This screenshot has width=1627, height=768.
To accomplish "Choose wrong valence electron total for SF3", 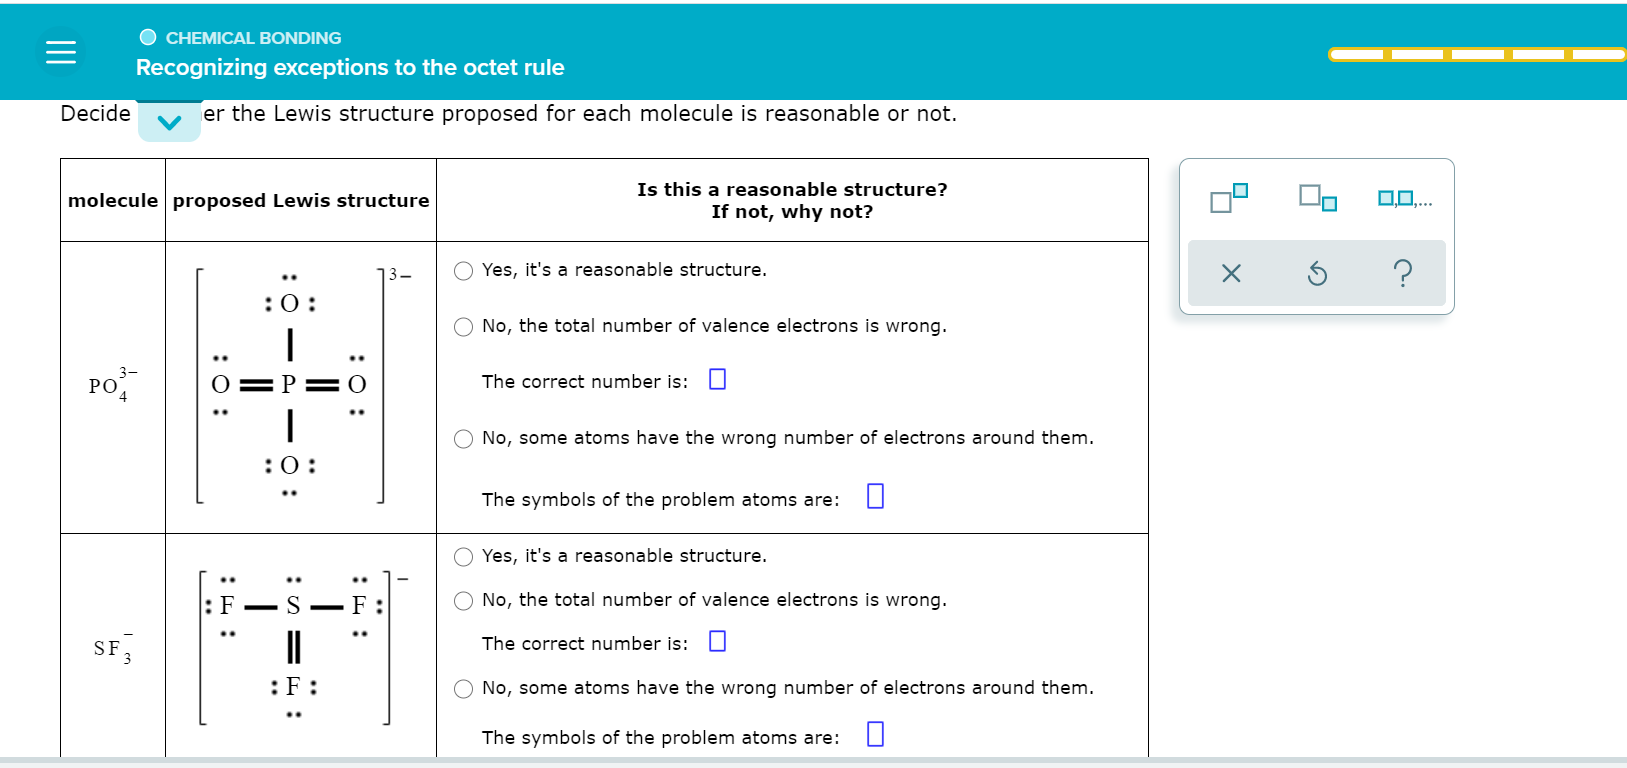I will coord(463,600).
